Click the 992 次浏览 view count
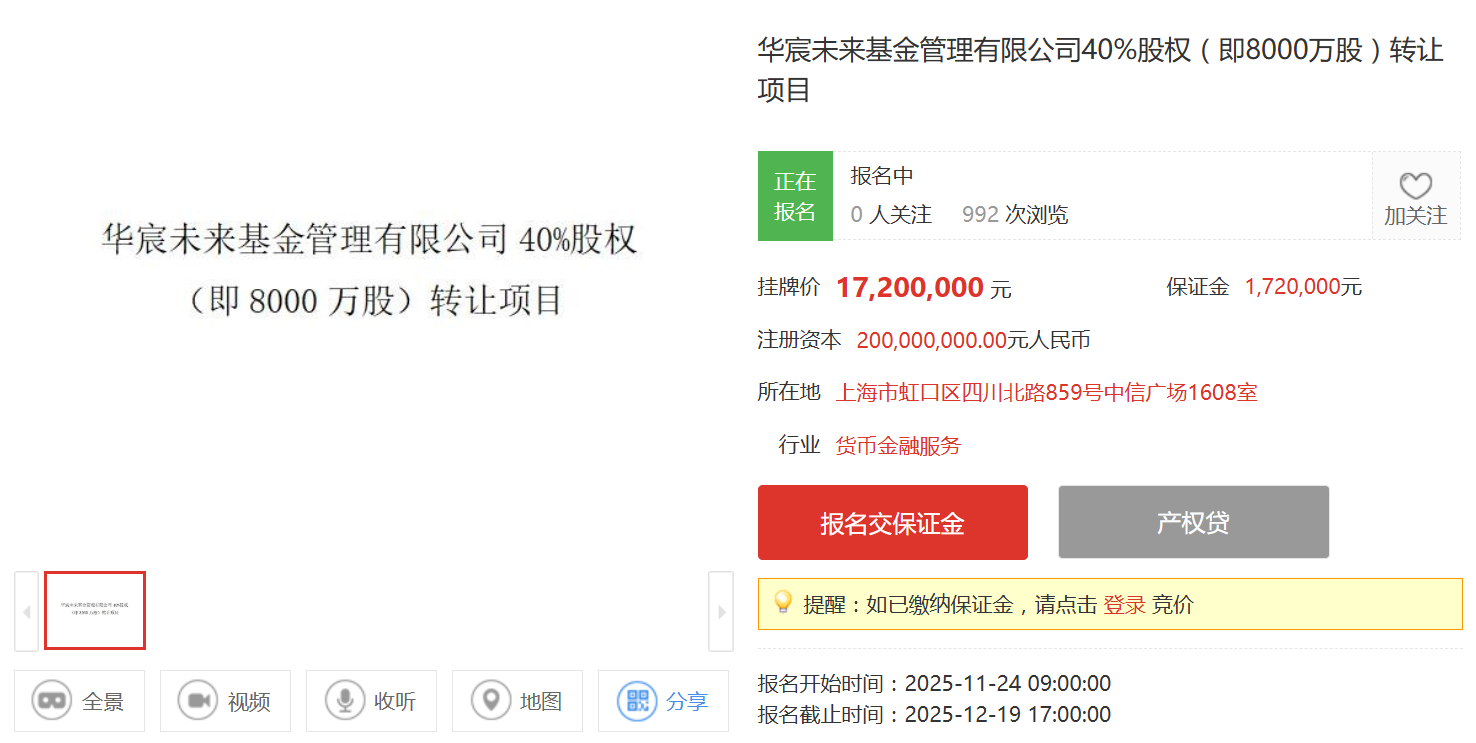Viewport: 1476px width, 743px height. 1014,215
